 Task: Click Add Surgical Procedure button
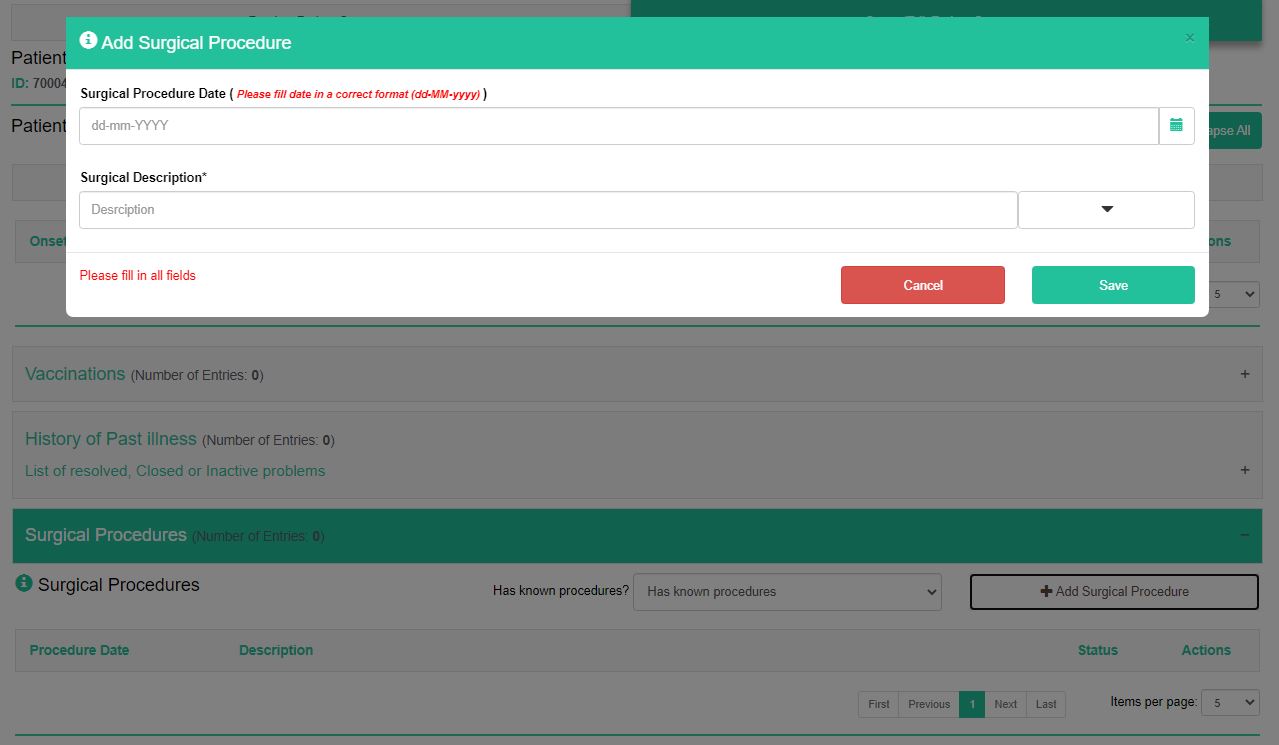point(1113,592)
